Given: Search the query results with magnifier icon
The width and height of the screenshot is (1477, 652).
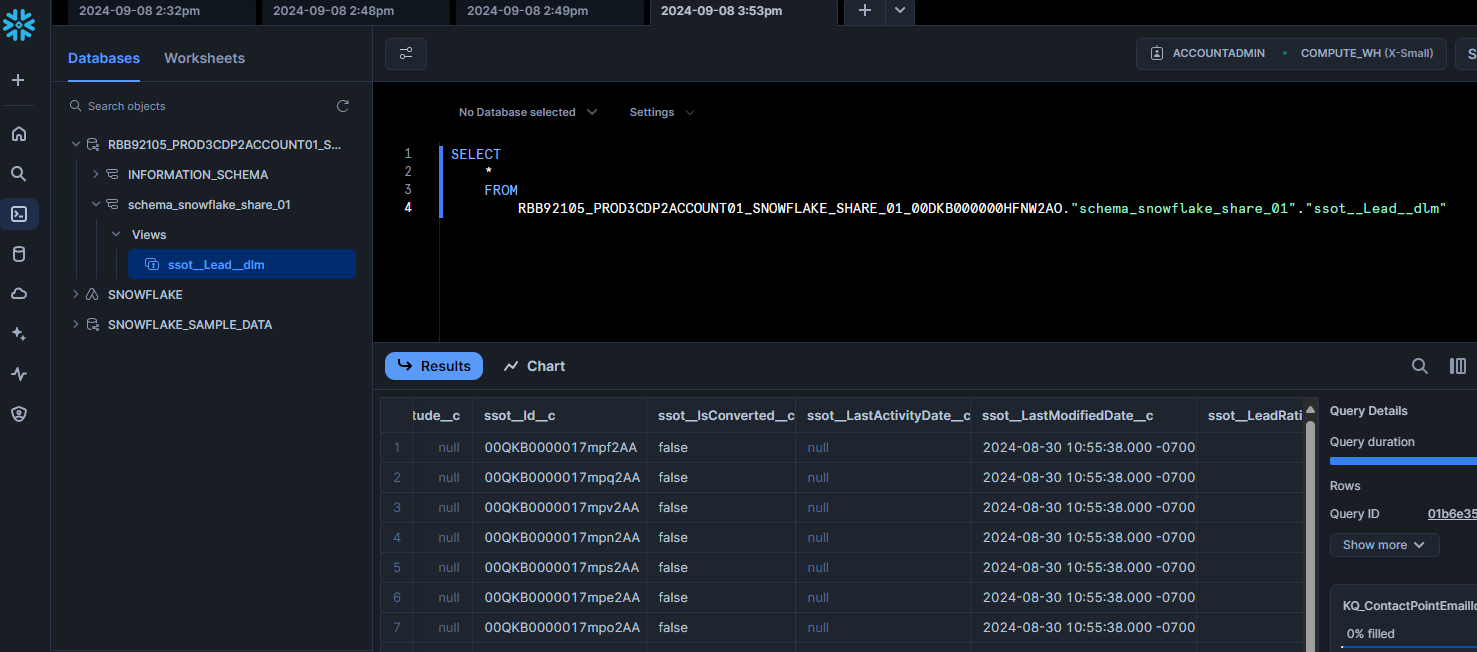Looking at the screenshot, I should click(x=1419, y=366).
